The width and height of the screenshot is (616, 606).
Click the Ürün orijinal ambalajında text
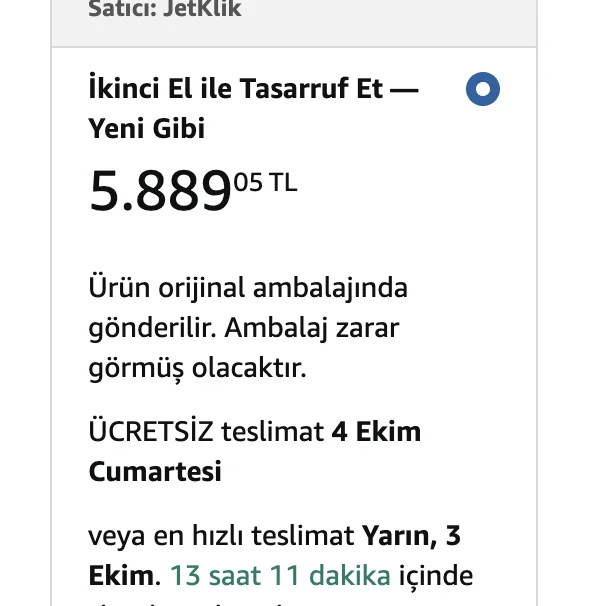pos(248,288)
